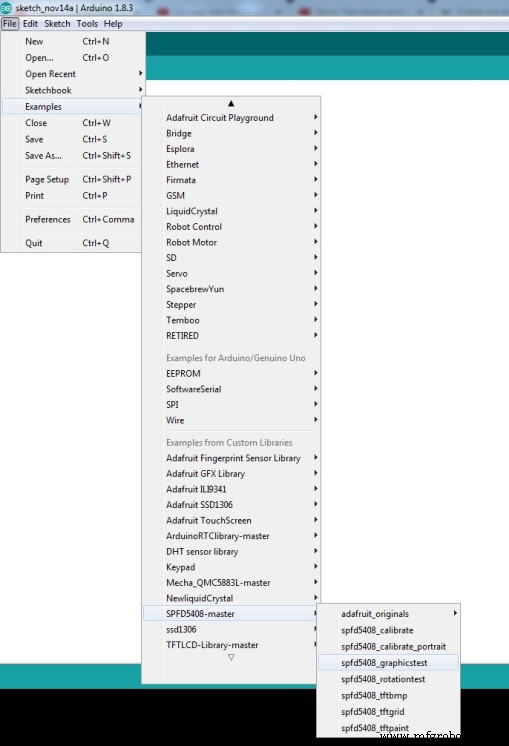Open Page Setup
509x746 pixels.
(x=73, y=179)
